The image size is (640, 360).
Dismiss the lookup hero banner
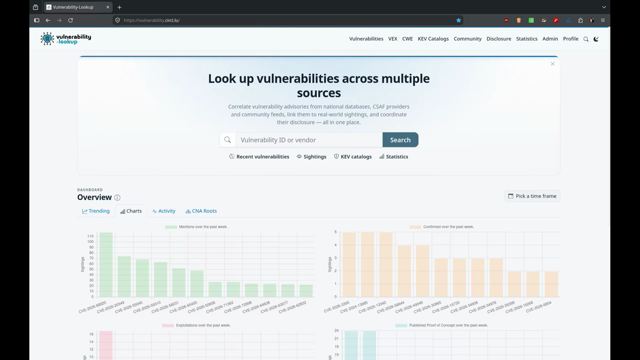point(552,64)
